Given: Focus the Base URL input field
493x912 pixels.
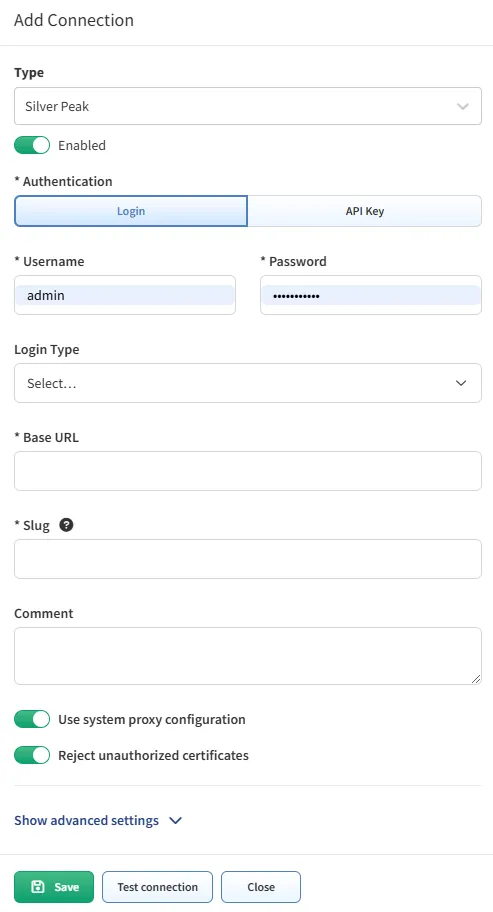Looking at the screenshot, I should pyautogui.click(x=248, y=471).
